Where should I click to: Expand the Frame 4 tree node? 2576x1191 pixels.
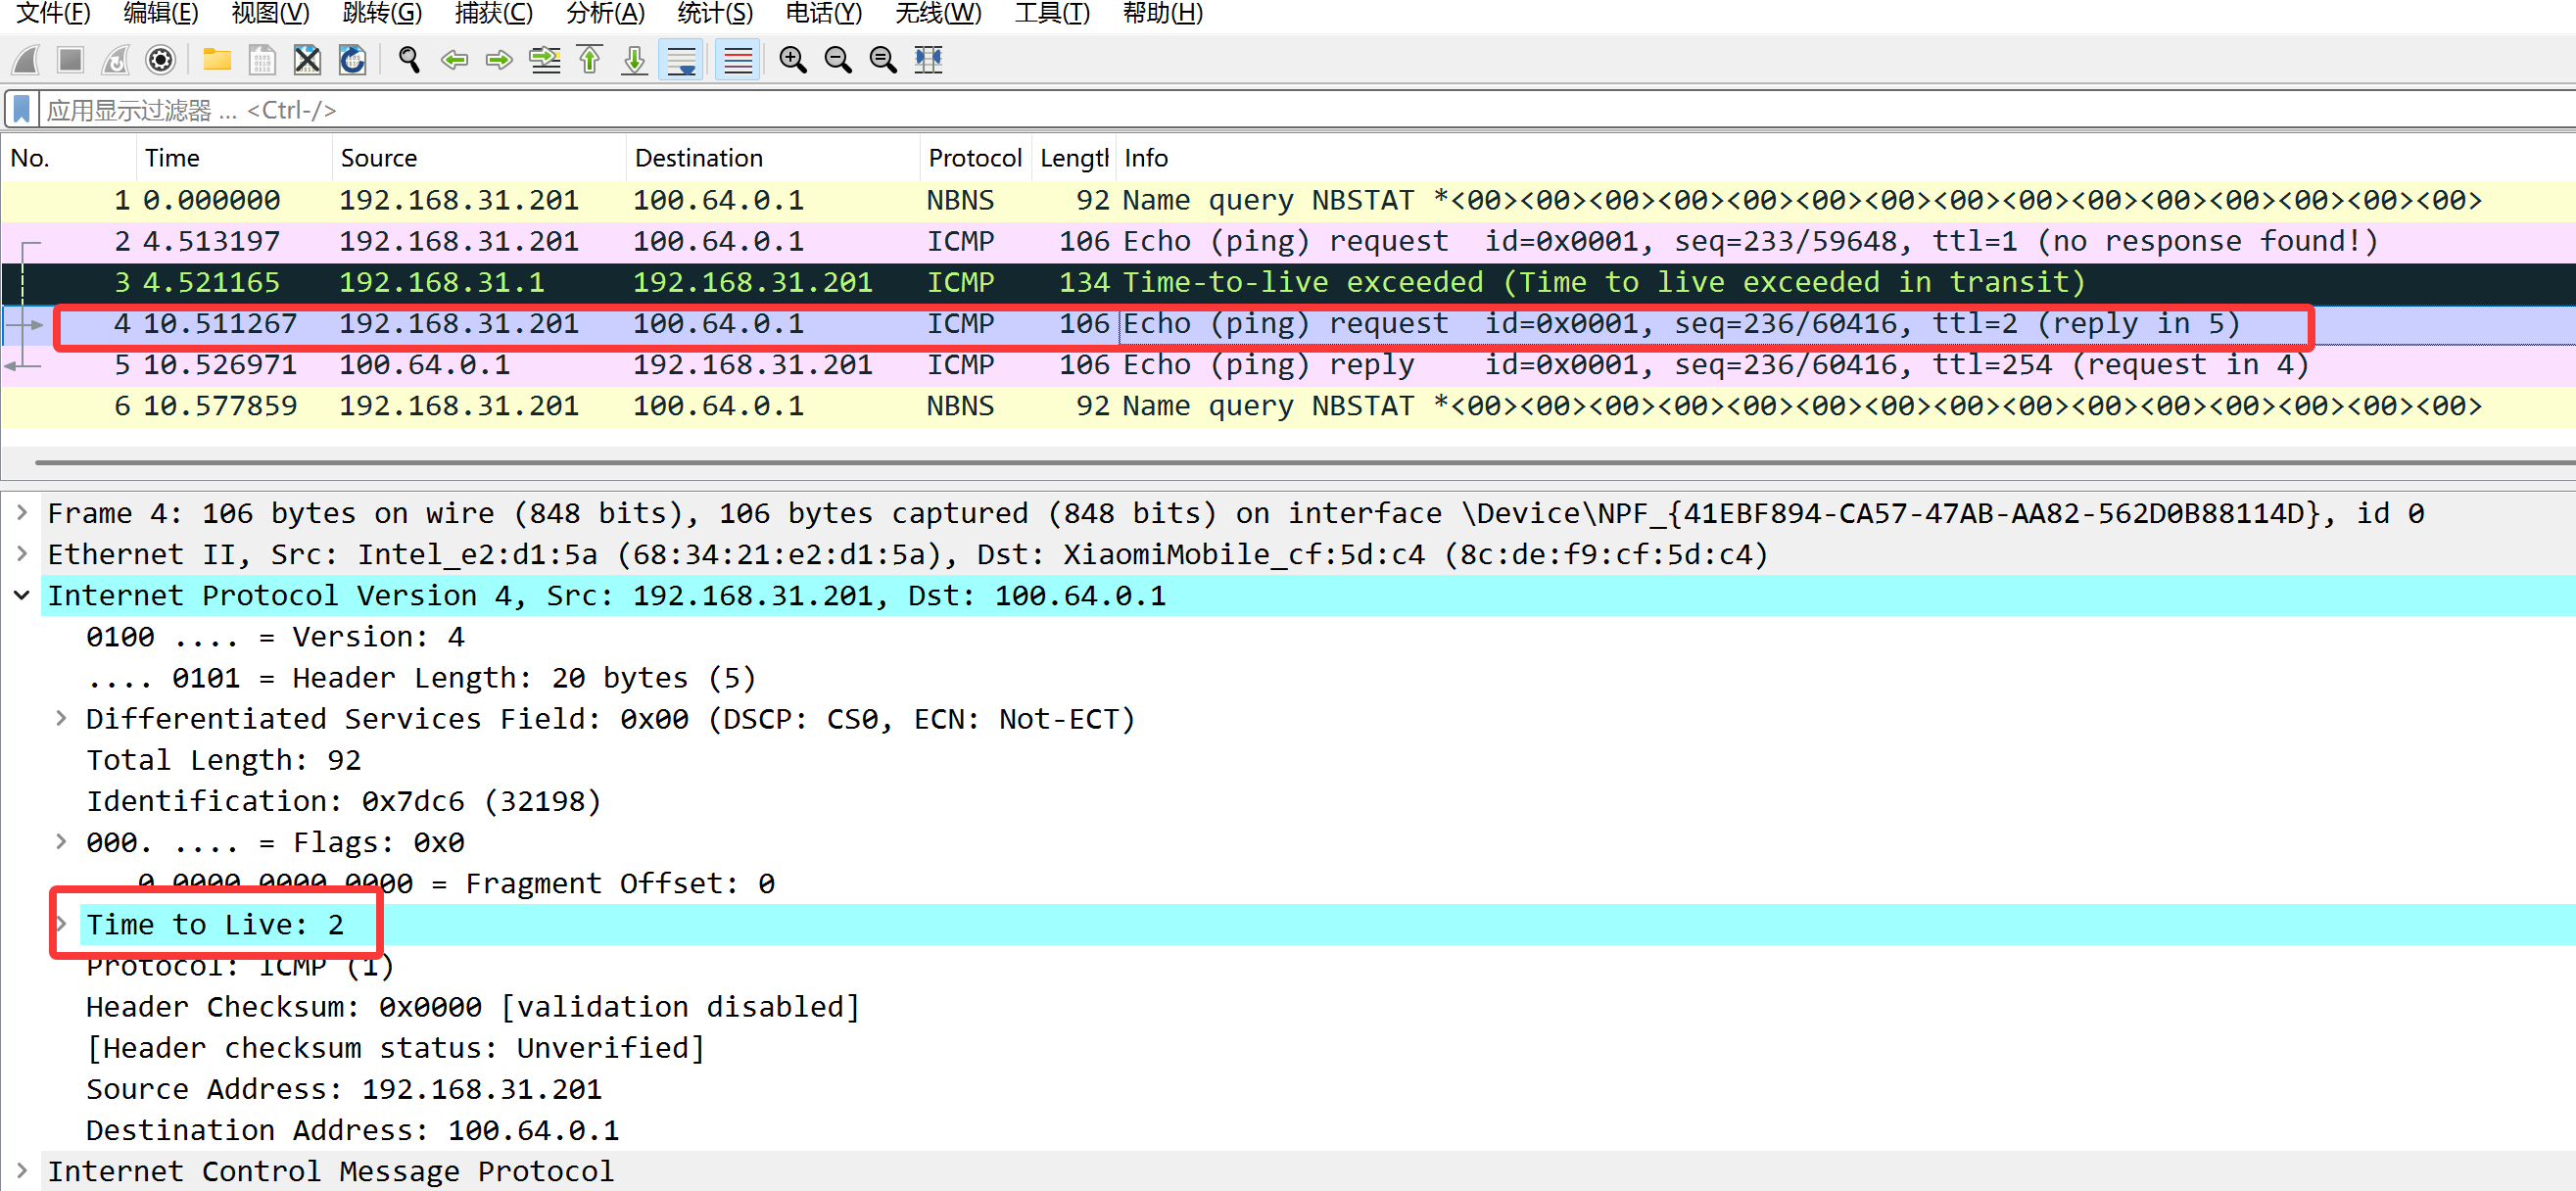click(x=21, y=513)
